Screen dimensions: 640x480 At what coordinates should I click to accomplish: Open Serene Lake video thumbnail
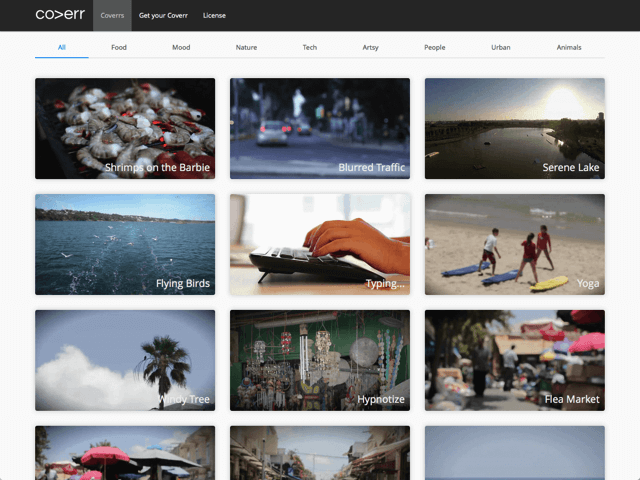click(515, 129)
